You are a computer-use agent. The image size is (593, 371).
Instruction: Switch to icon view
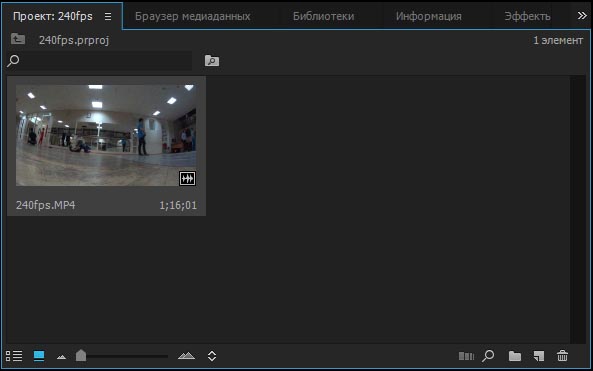point(39,356)
